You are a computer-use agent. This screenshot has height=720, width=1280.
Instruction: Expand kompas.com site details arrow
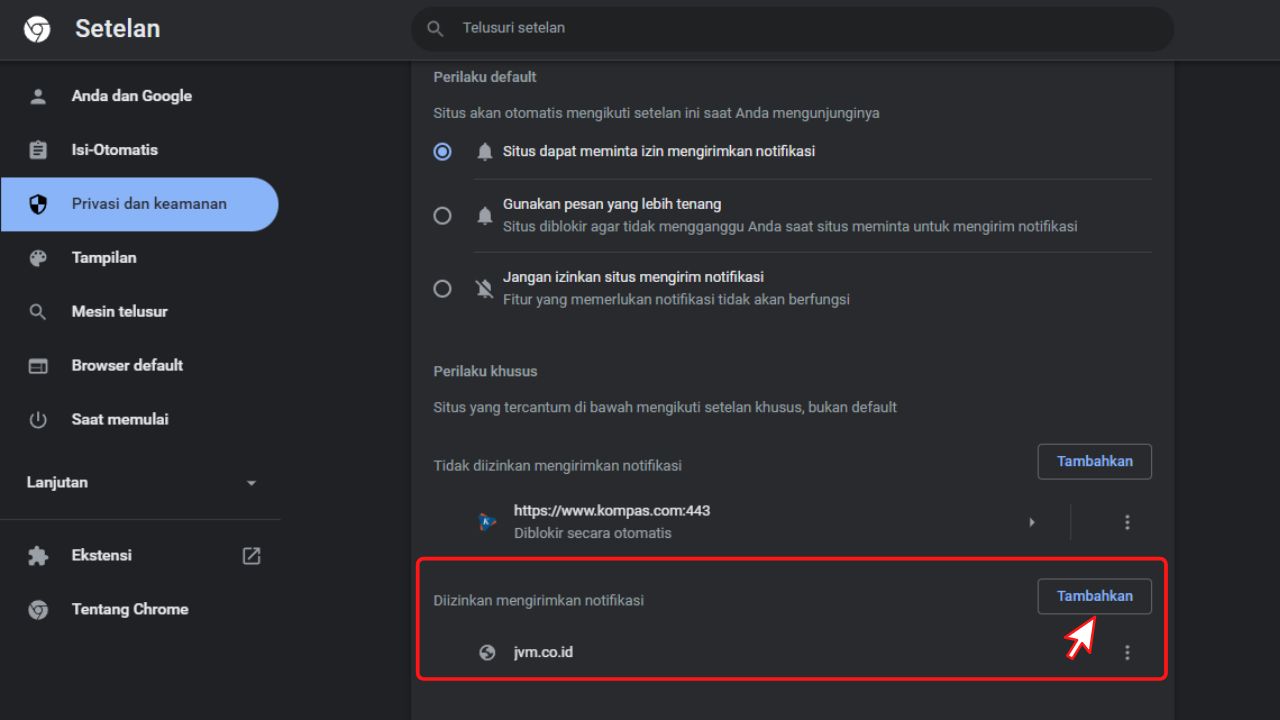pos(1032,522)
